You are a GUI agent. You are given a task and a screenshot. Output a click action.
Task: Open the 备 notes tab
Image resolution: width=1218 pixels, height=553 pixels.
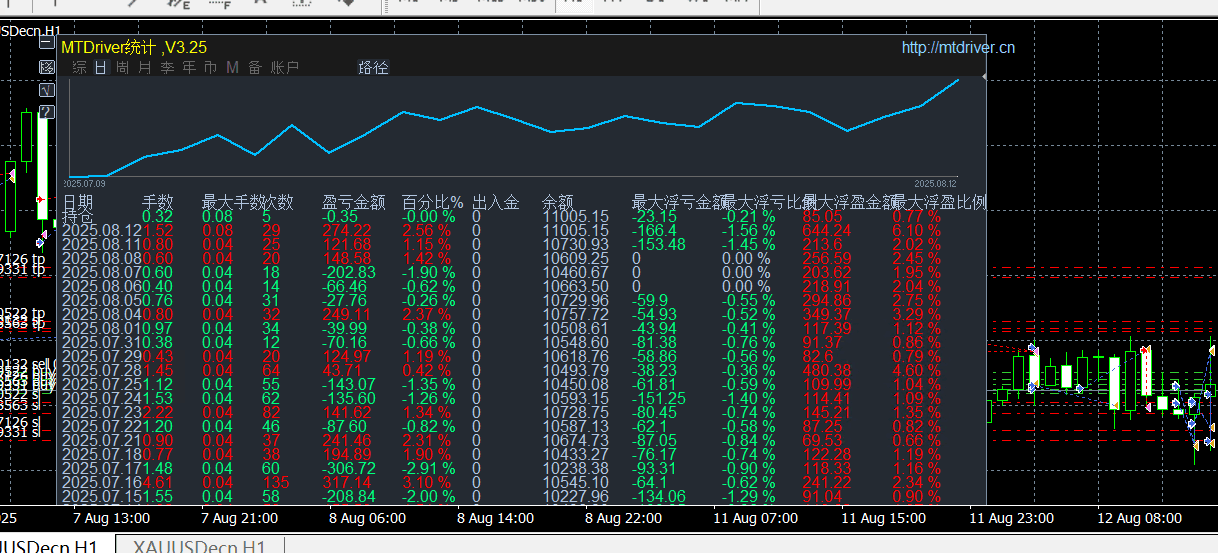(255, 68)
